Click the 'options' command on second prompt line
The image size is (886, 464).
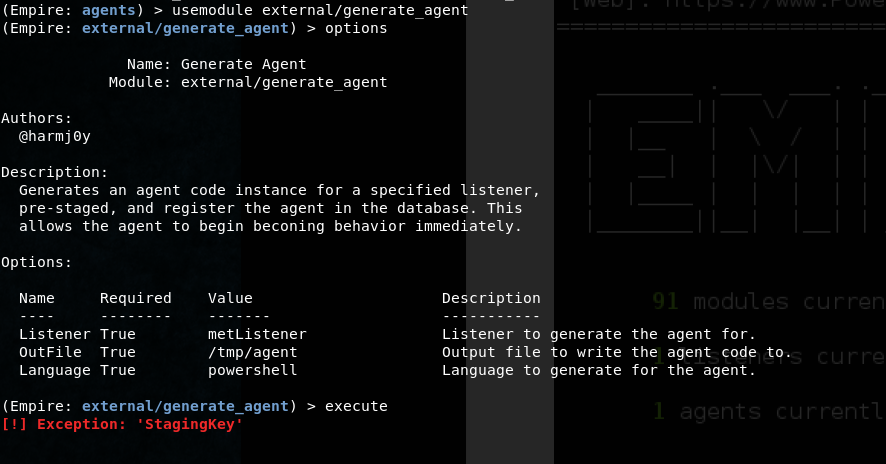tap(356, 28)
